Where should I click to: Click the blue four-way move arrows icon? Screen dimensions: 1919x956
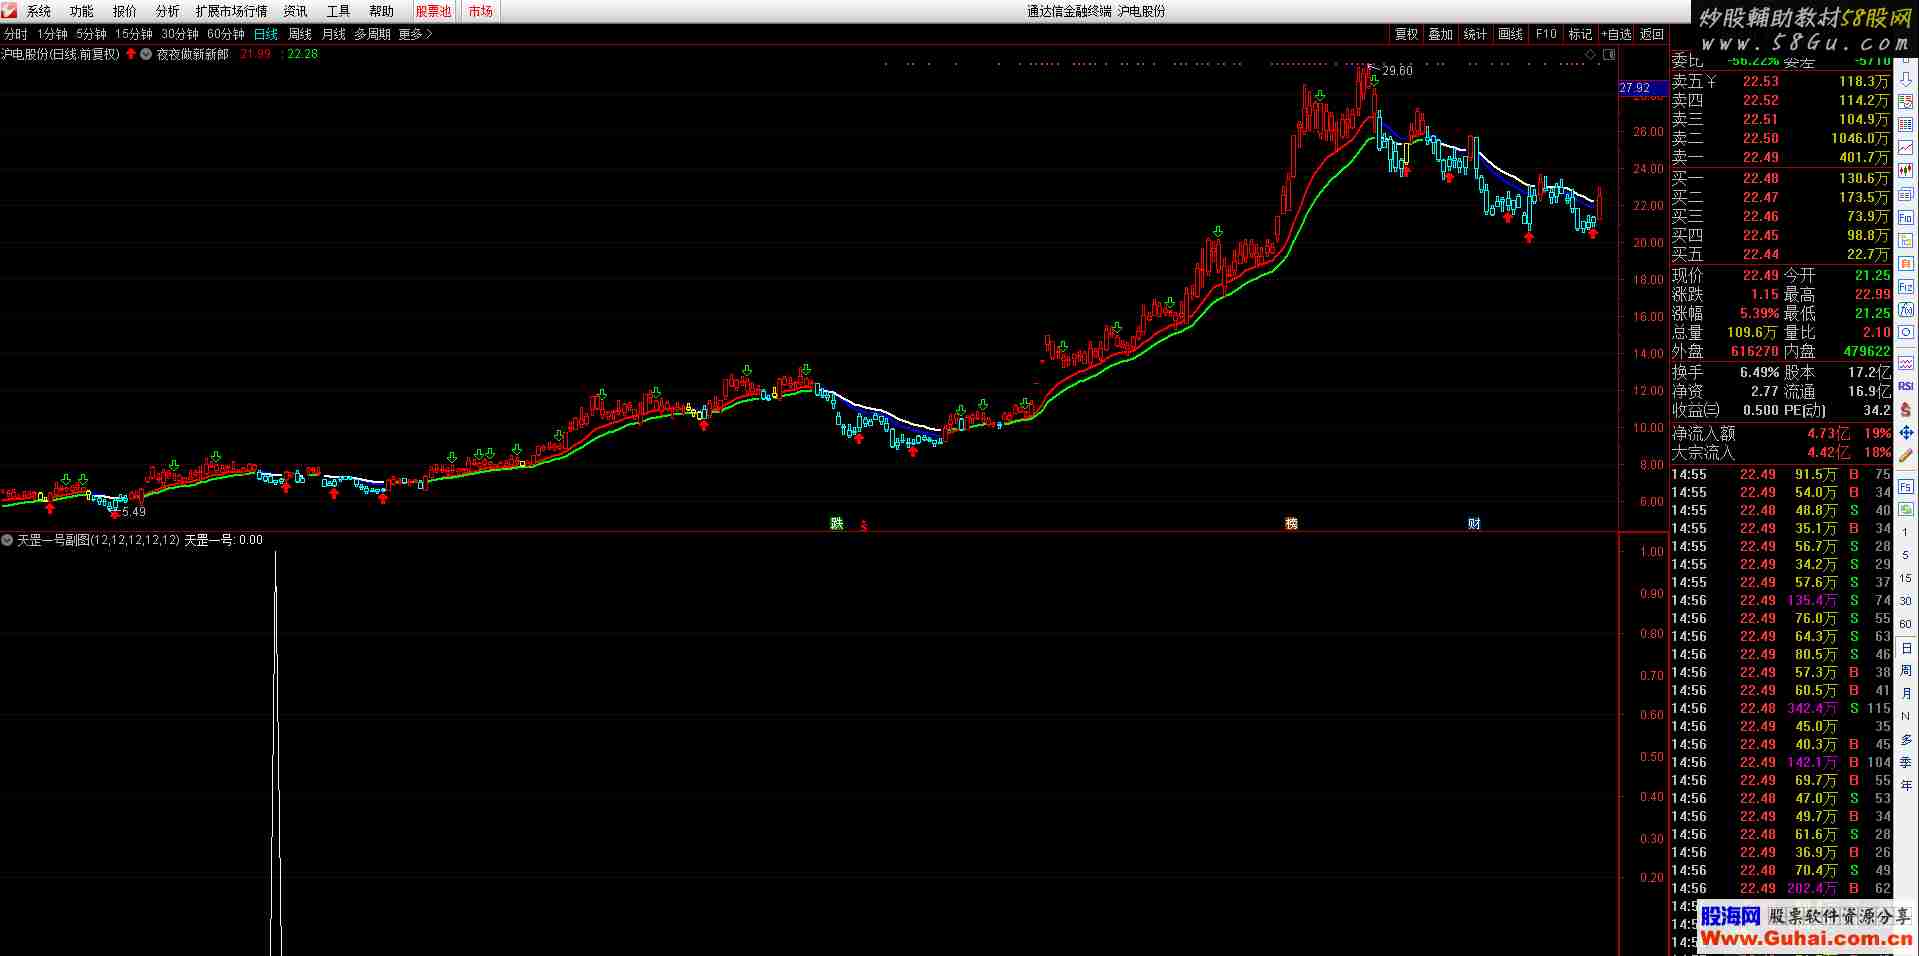coord(1906,433)
